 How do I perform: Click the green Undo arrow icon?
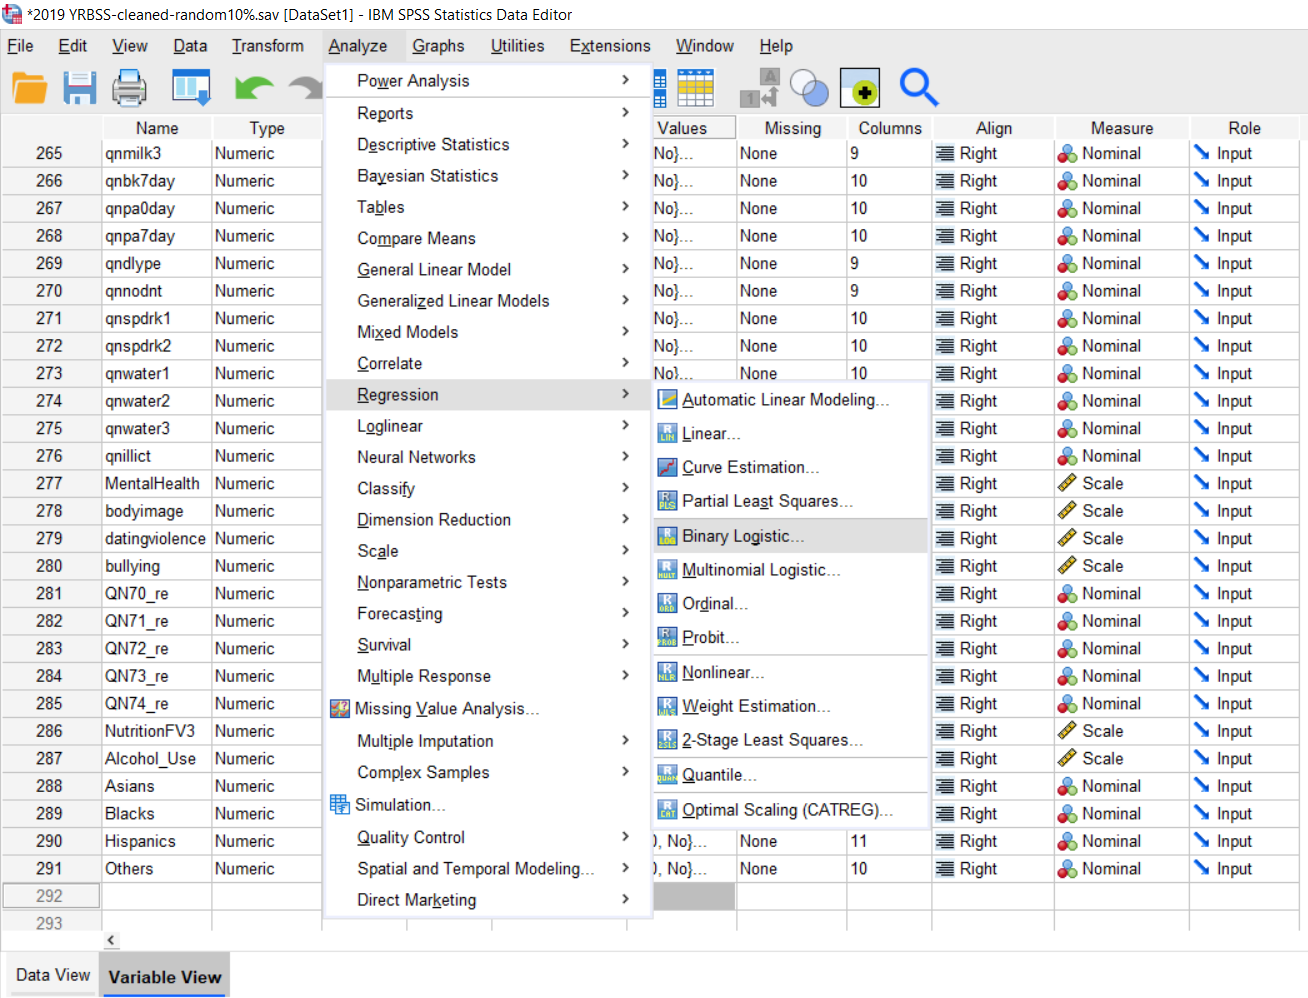click(254, 88)
